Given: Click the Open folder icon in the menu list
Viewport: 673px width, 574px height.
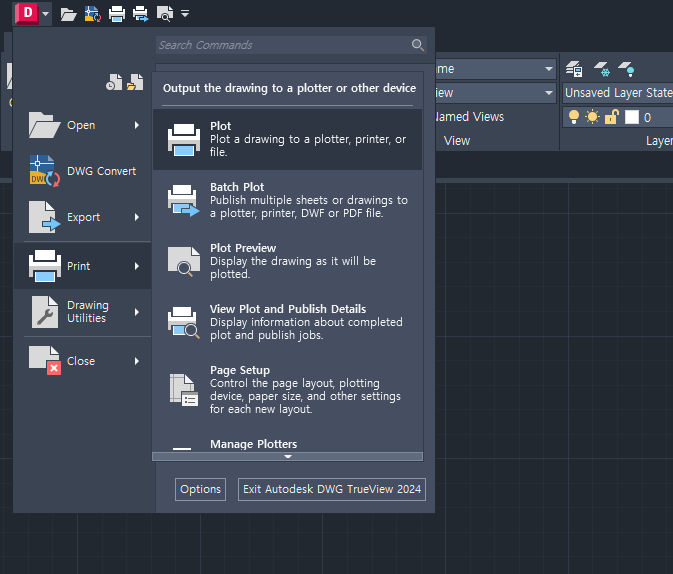Looking at the screenshot, I should coord(44,125).
